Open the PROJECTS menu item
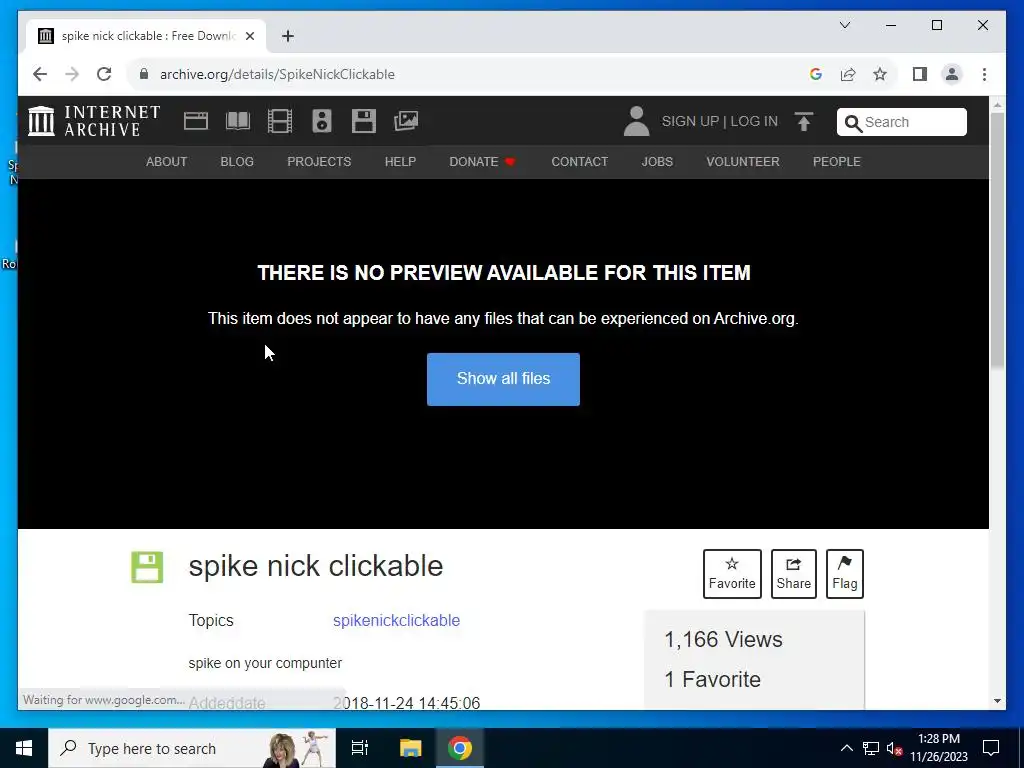1024x768 pixels. pyautogui.click(x=319, y=162)
